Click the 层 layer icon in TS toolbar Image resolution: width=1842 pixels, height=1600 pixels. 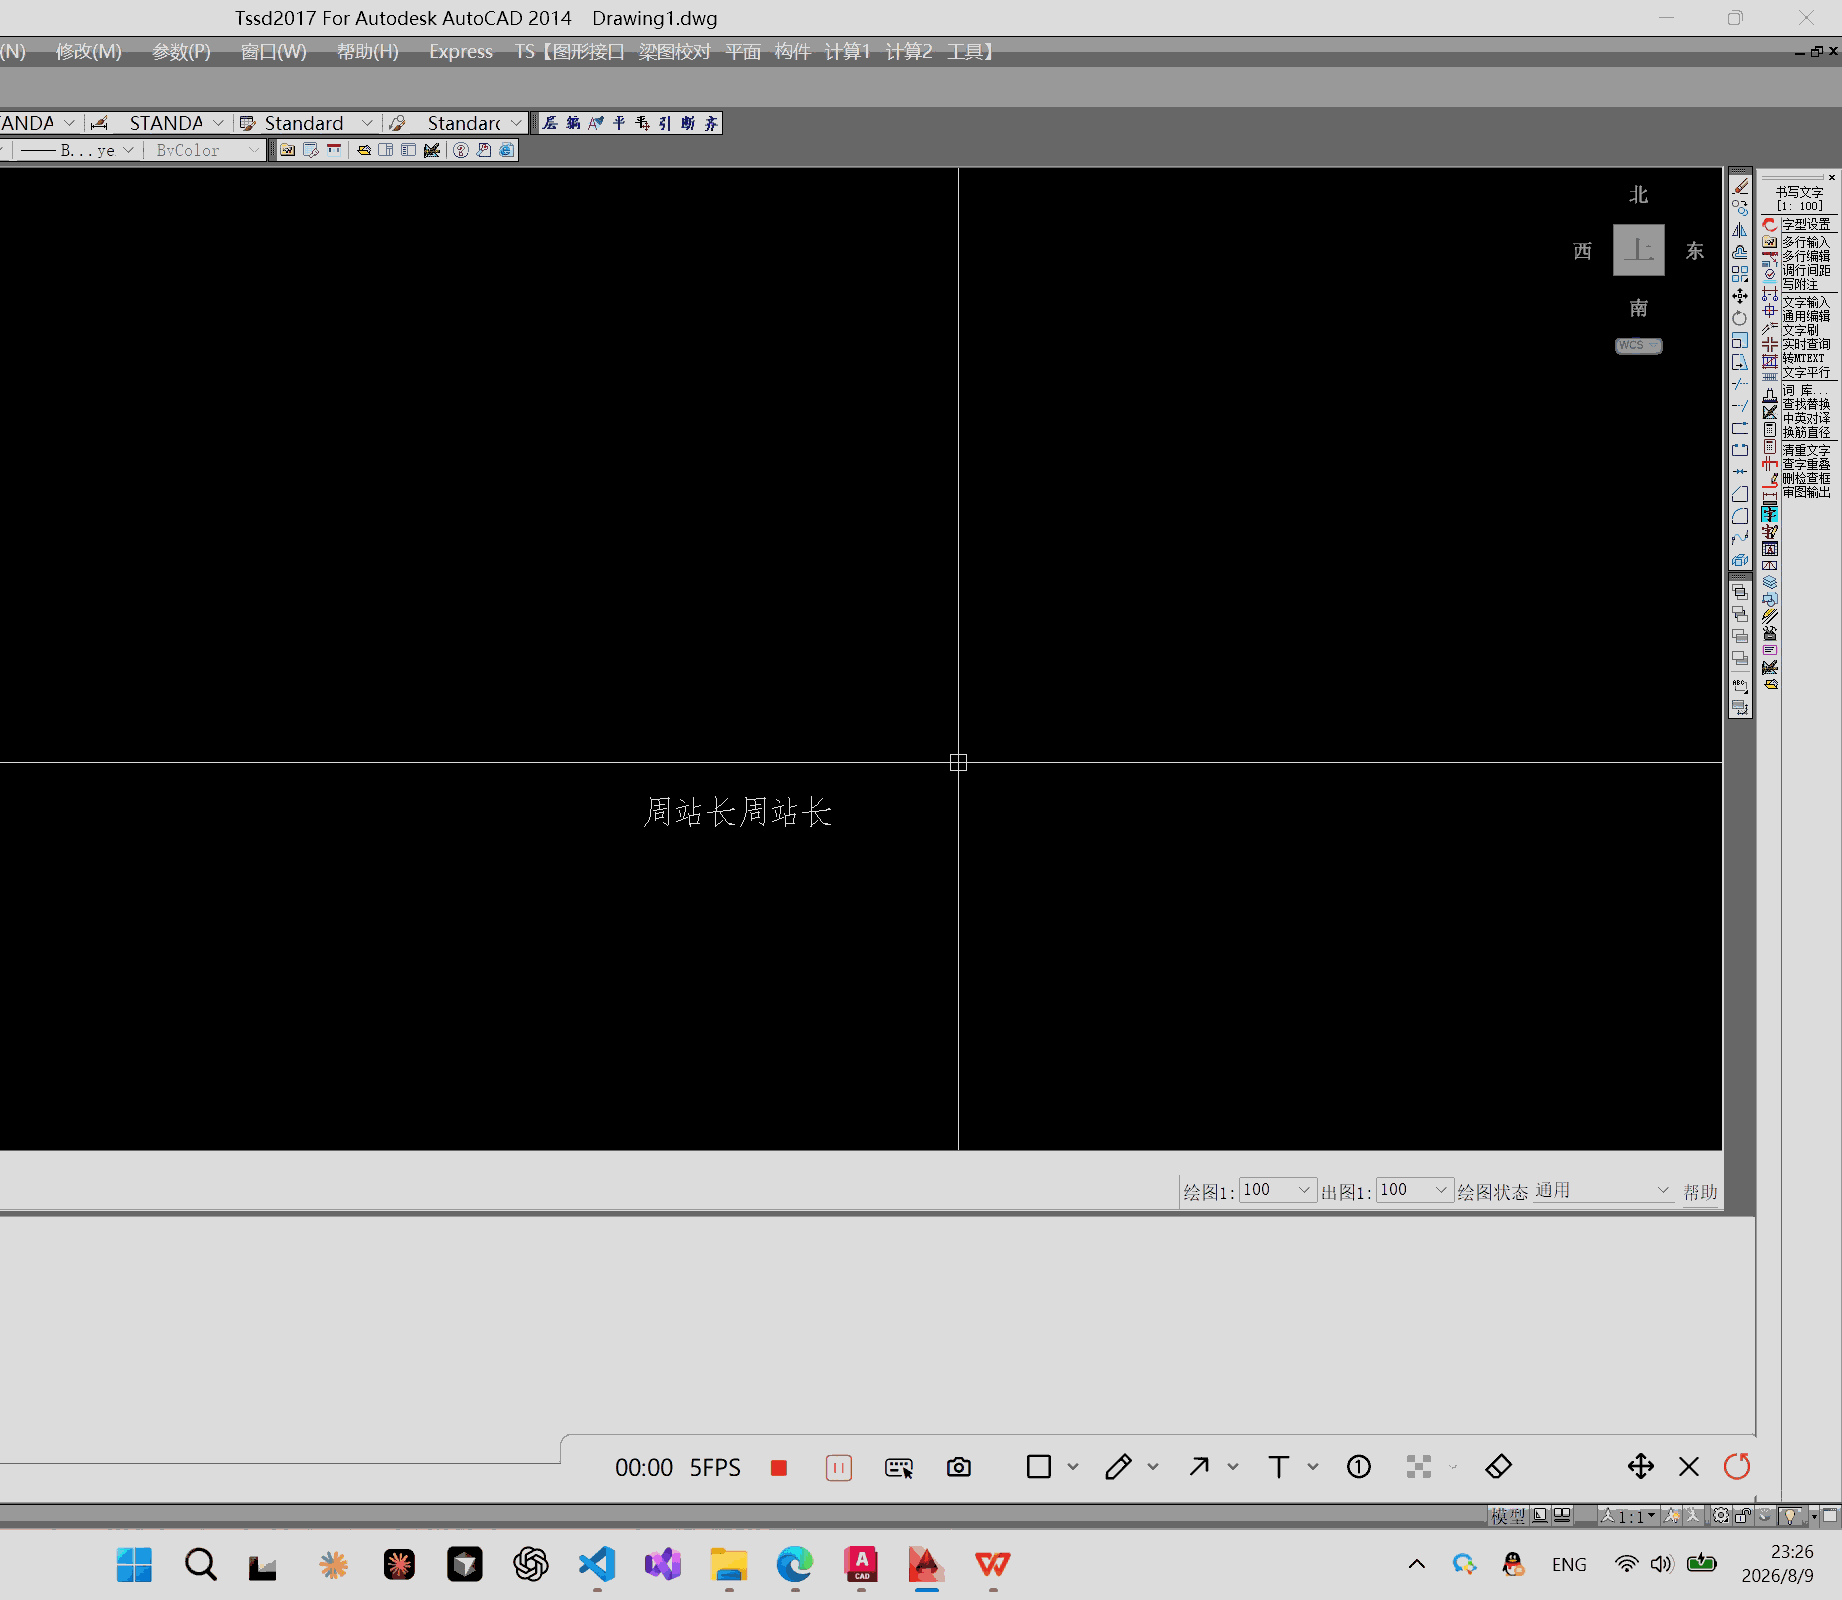[550, 123]
